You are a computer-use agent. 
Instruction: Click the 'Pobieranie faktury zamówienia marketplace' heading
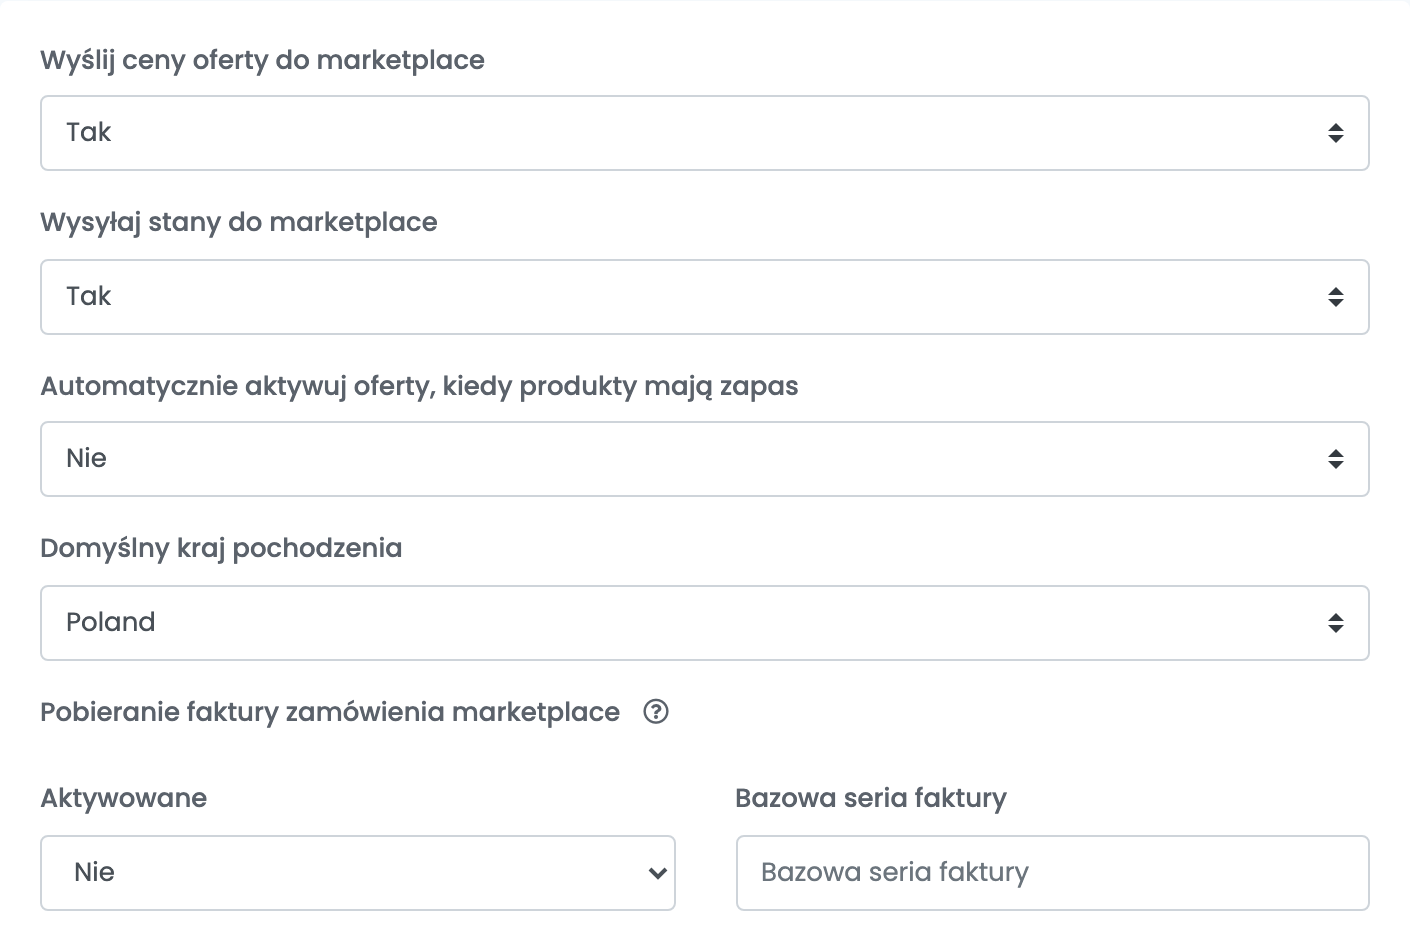tap(330, 713)
